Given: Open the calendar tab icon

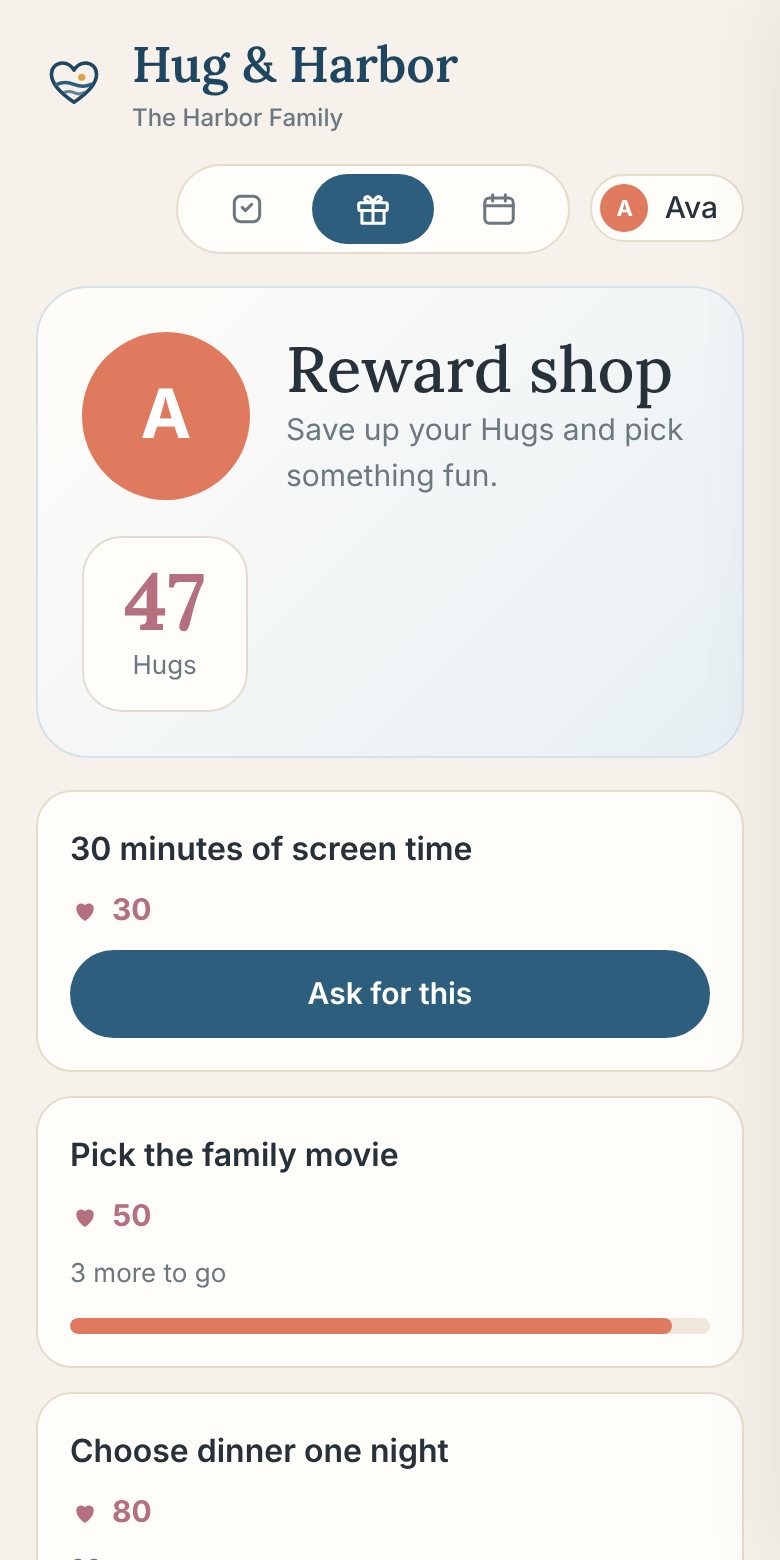Looking at the screenshot, I should (499, 209).
